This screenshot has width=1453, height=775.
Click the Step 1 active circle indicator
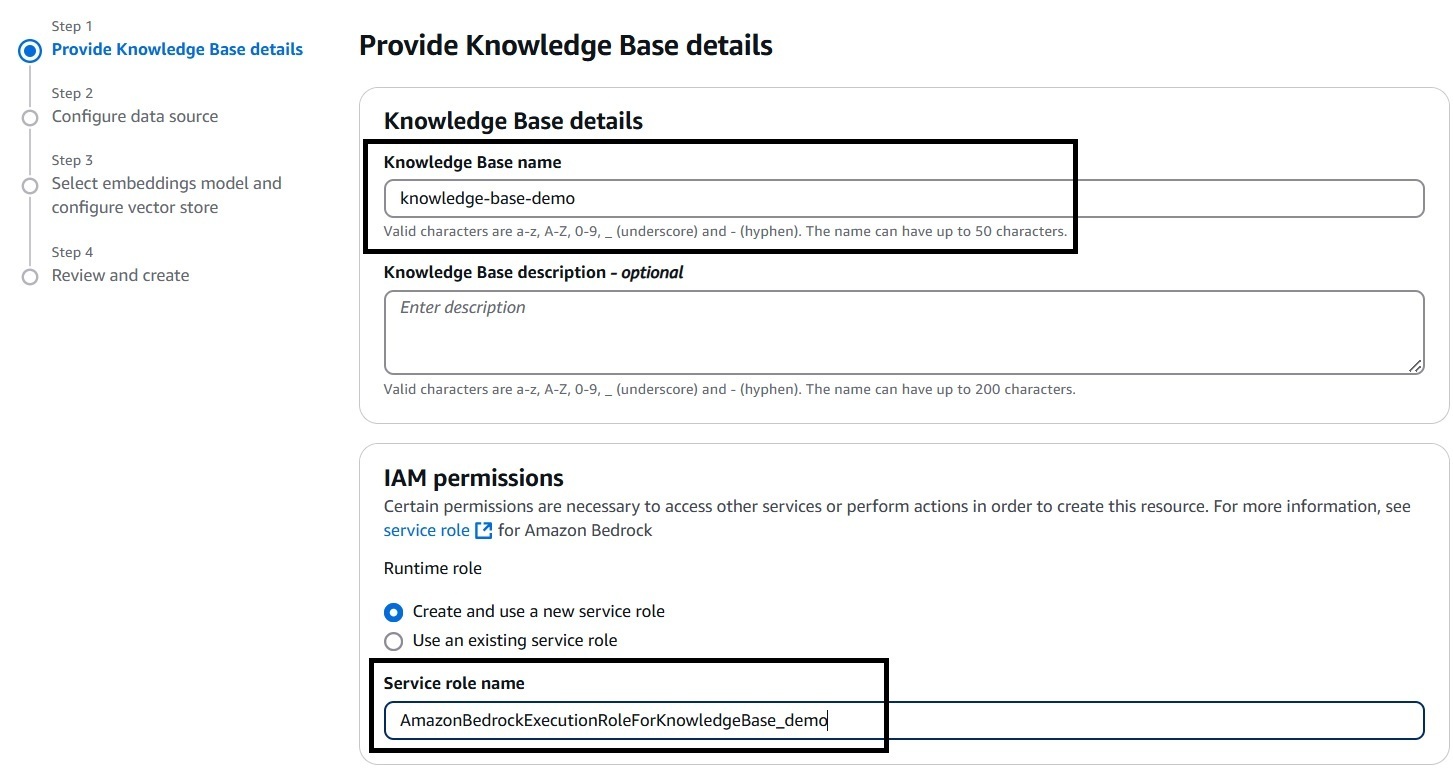pyautogui.click(x=30, y=50)
